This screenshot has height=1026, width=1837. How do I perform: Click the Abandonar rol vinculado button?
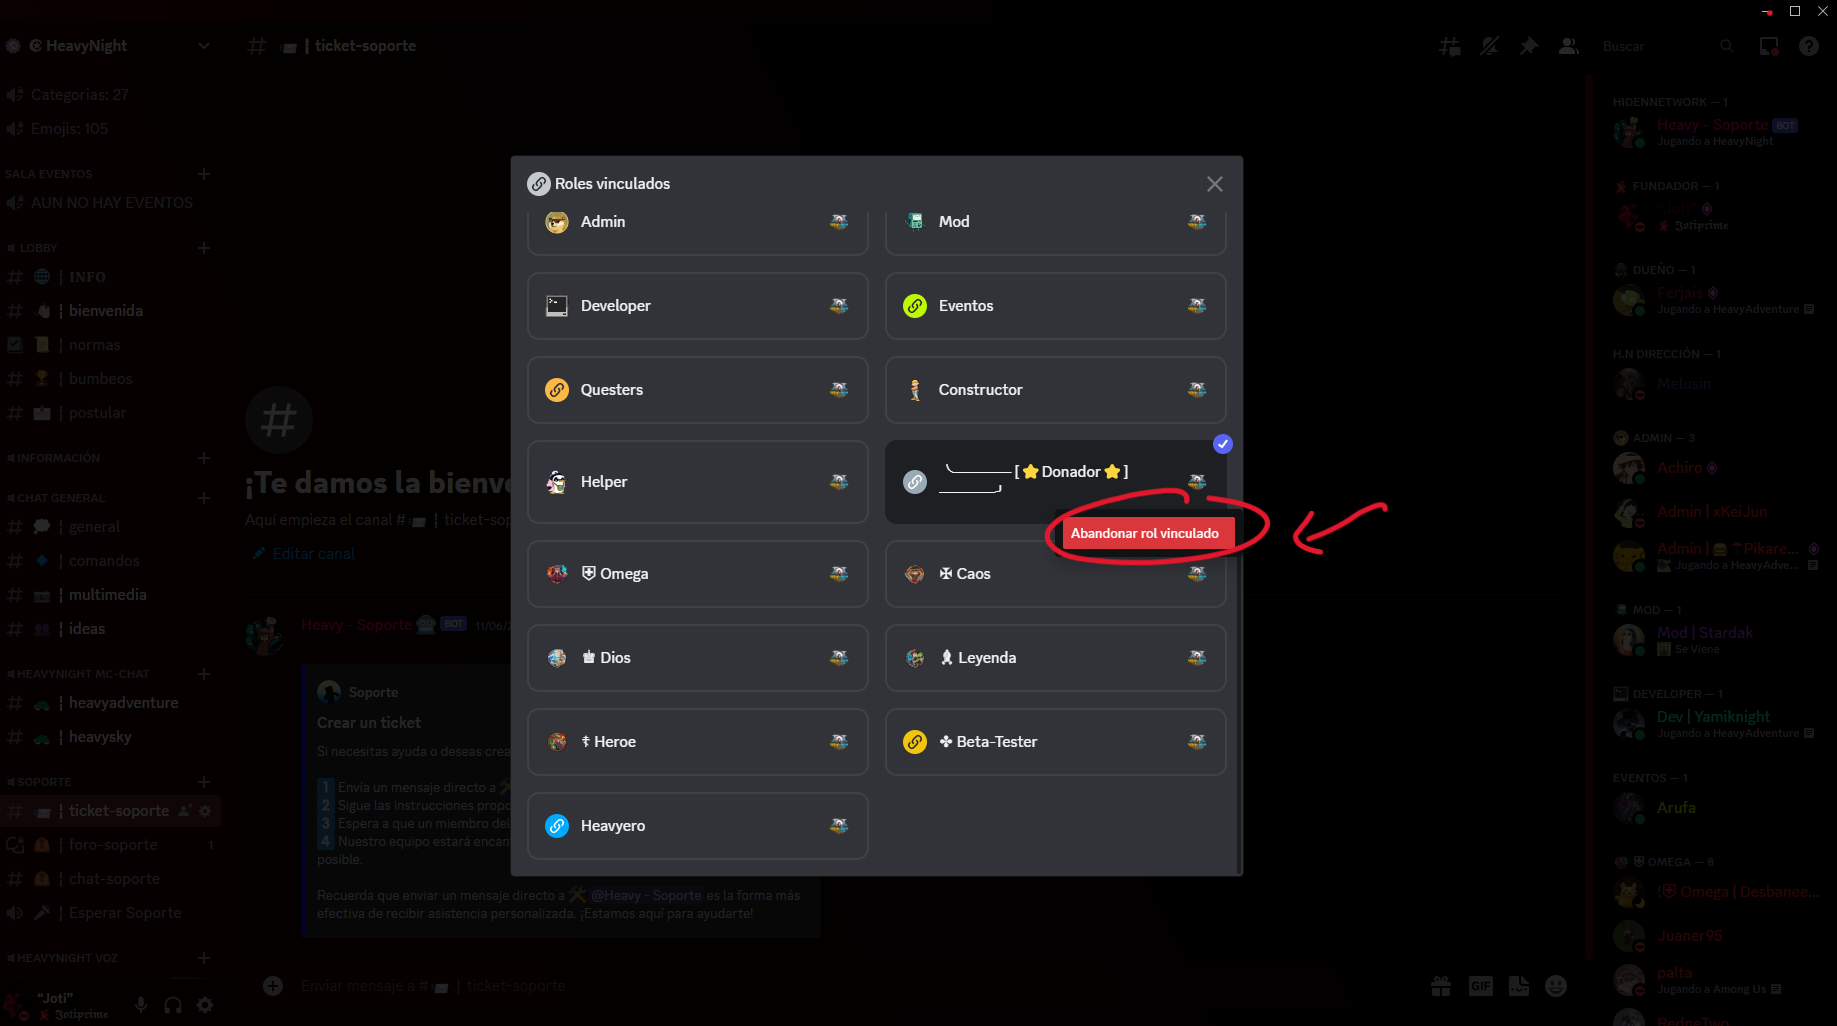[1145, 533]
